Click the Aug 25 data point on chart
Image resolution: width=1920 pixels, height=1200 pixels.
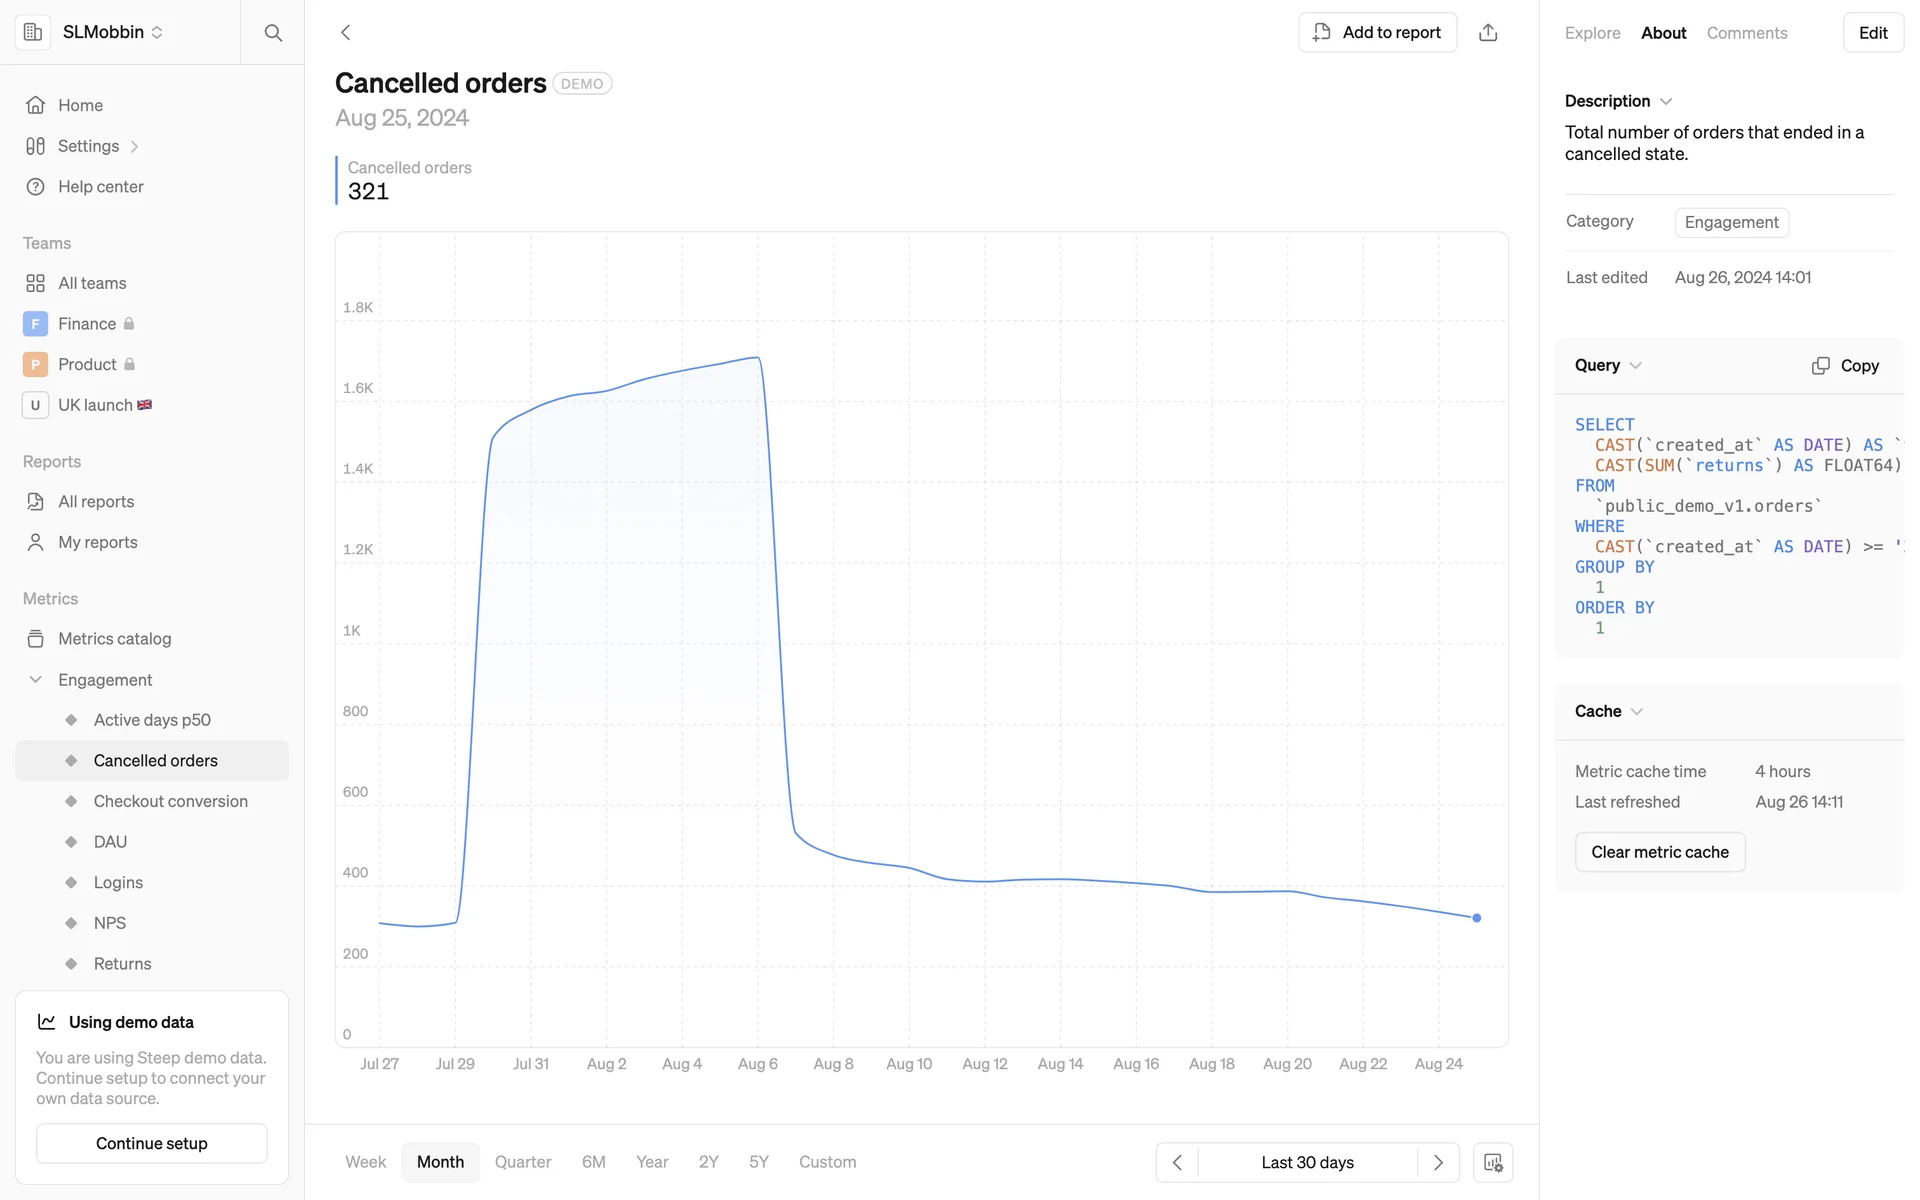1477,918
